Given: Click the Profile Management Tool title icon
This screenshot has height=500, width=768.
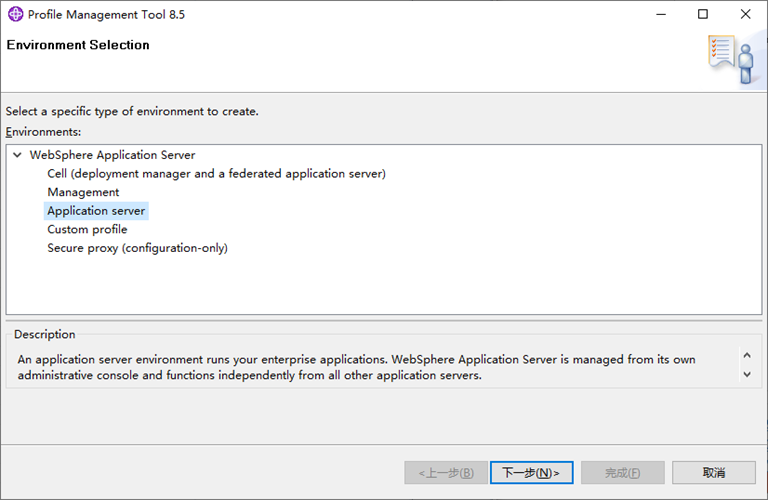Looking at the screenshot, I should 15,14.
